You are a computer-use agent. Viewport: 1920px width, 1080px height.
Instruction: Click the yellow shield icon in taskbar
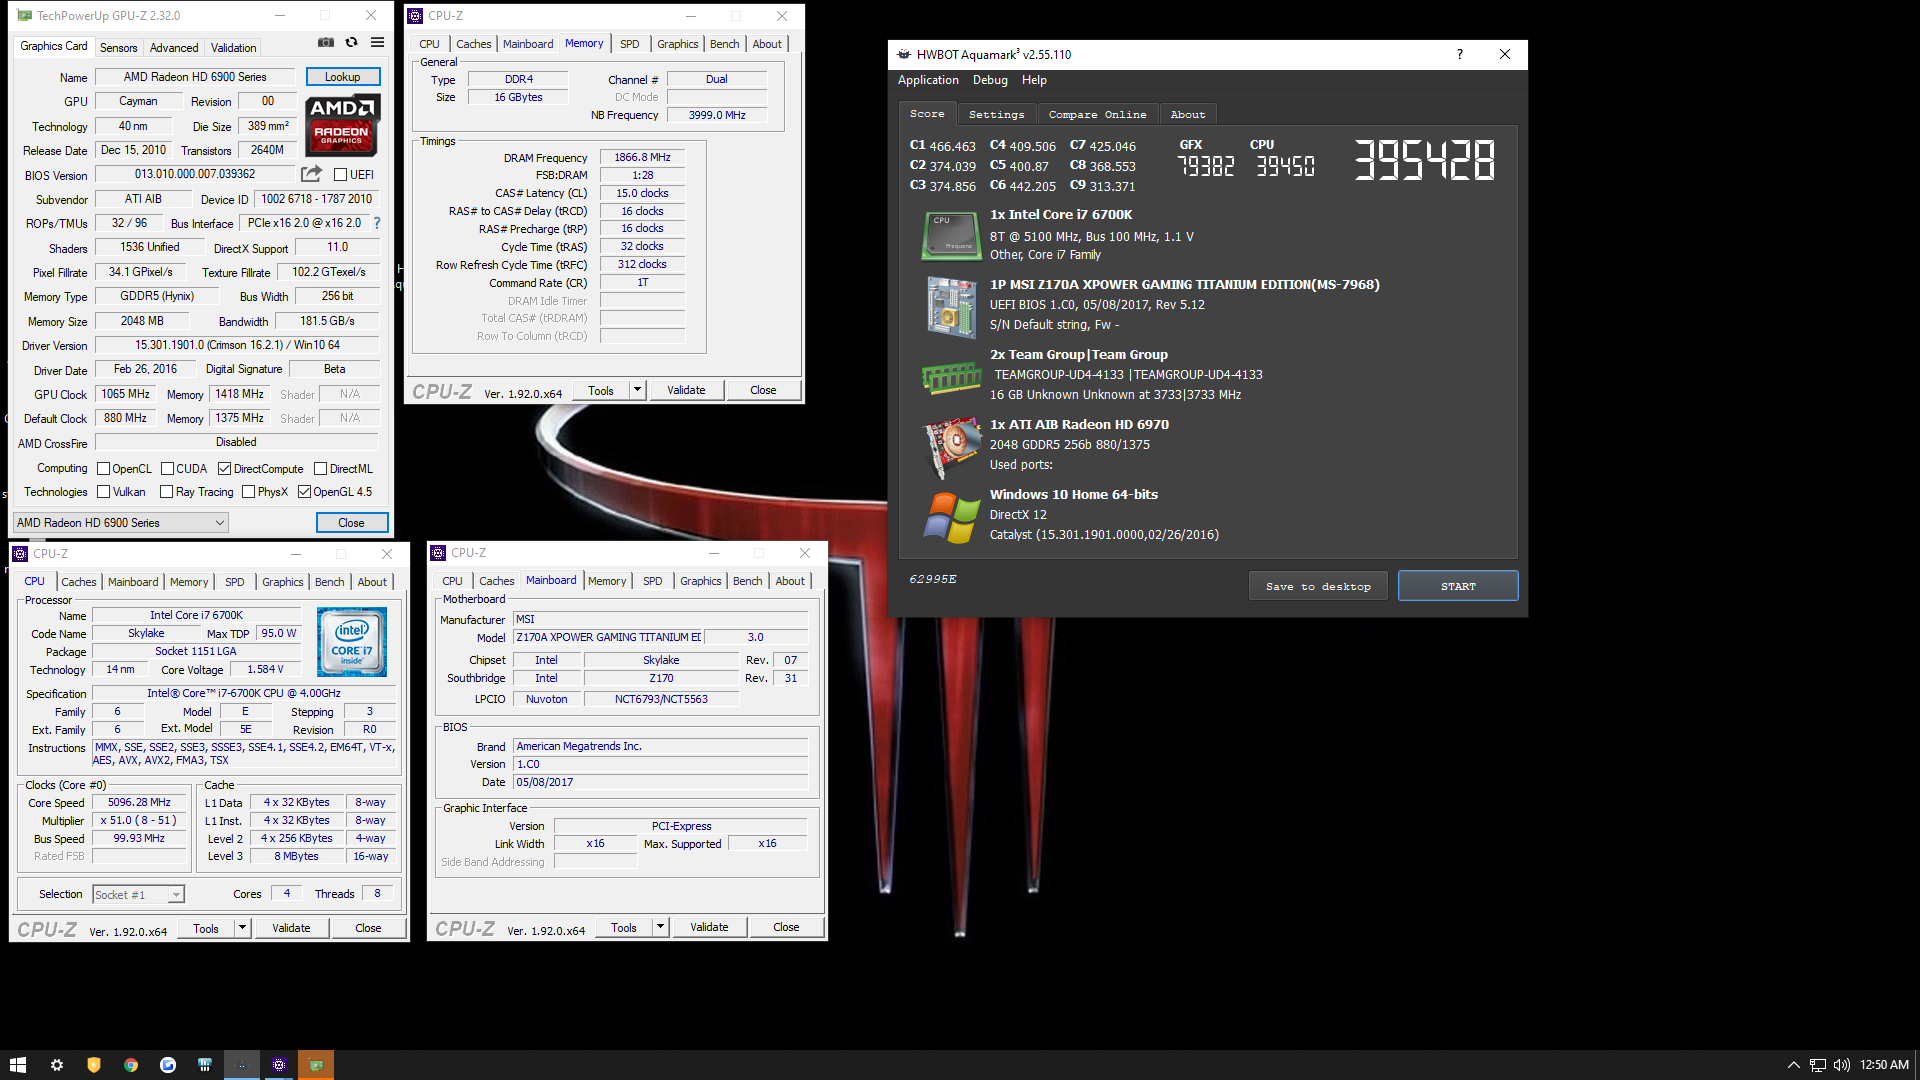pos(94,1065)
